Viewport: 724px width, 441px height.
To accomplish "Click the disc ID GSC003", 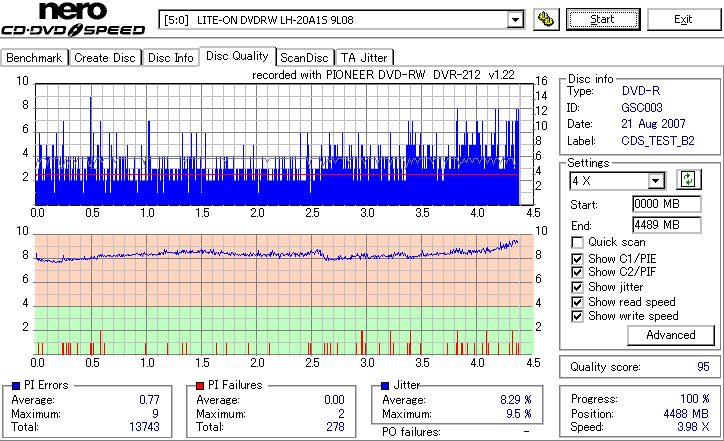I will click(x=642, y=108).
